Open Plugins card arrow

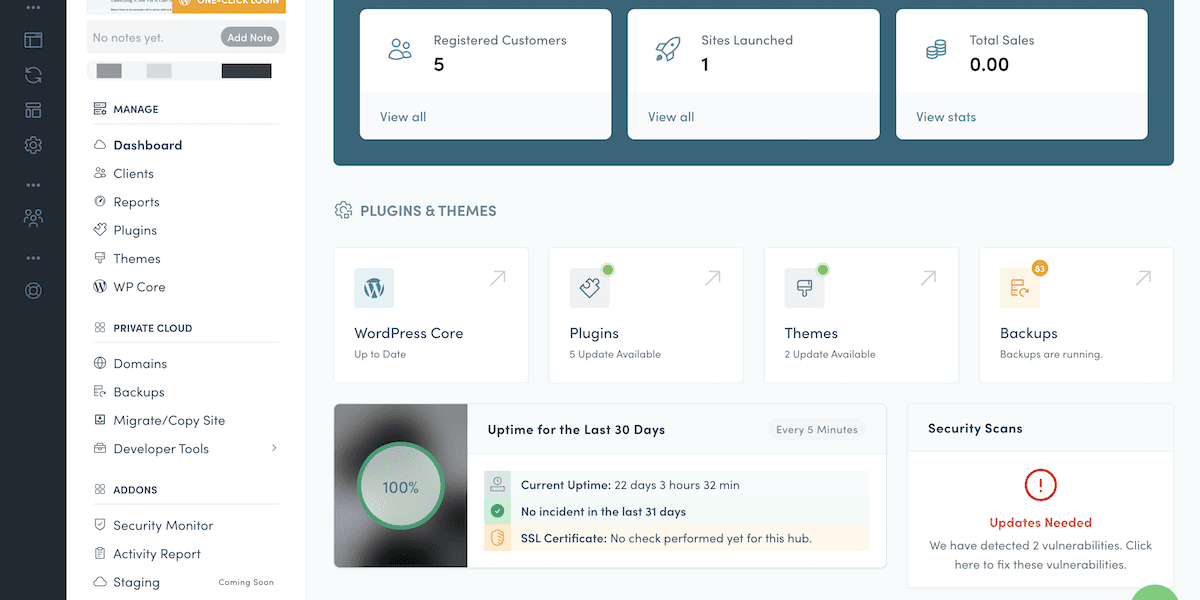713,278
